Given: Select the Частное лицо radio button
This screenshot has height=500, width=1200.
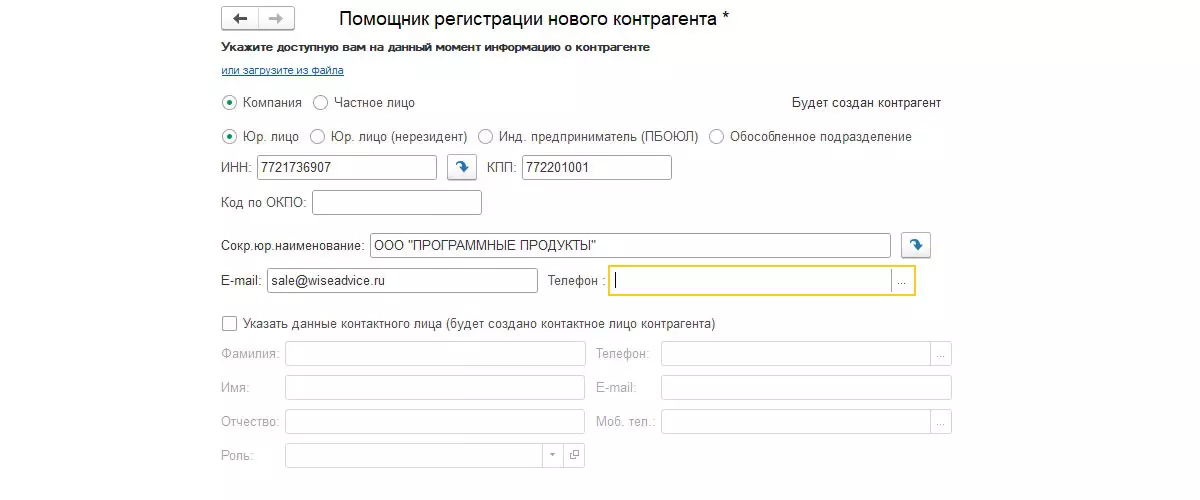Looking at the screenshot, I should click(x=320, y=102).
